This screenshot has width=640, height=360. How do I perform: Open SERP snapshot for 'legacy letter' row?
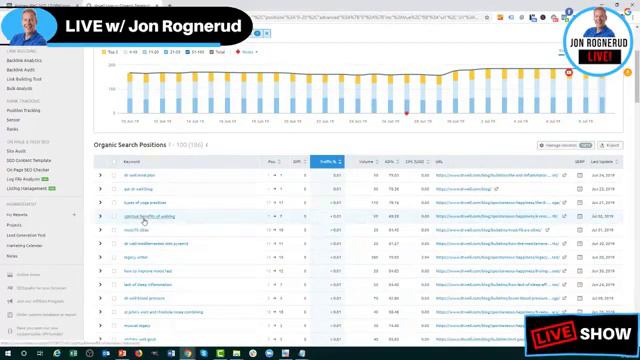[580, 257]
